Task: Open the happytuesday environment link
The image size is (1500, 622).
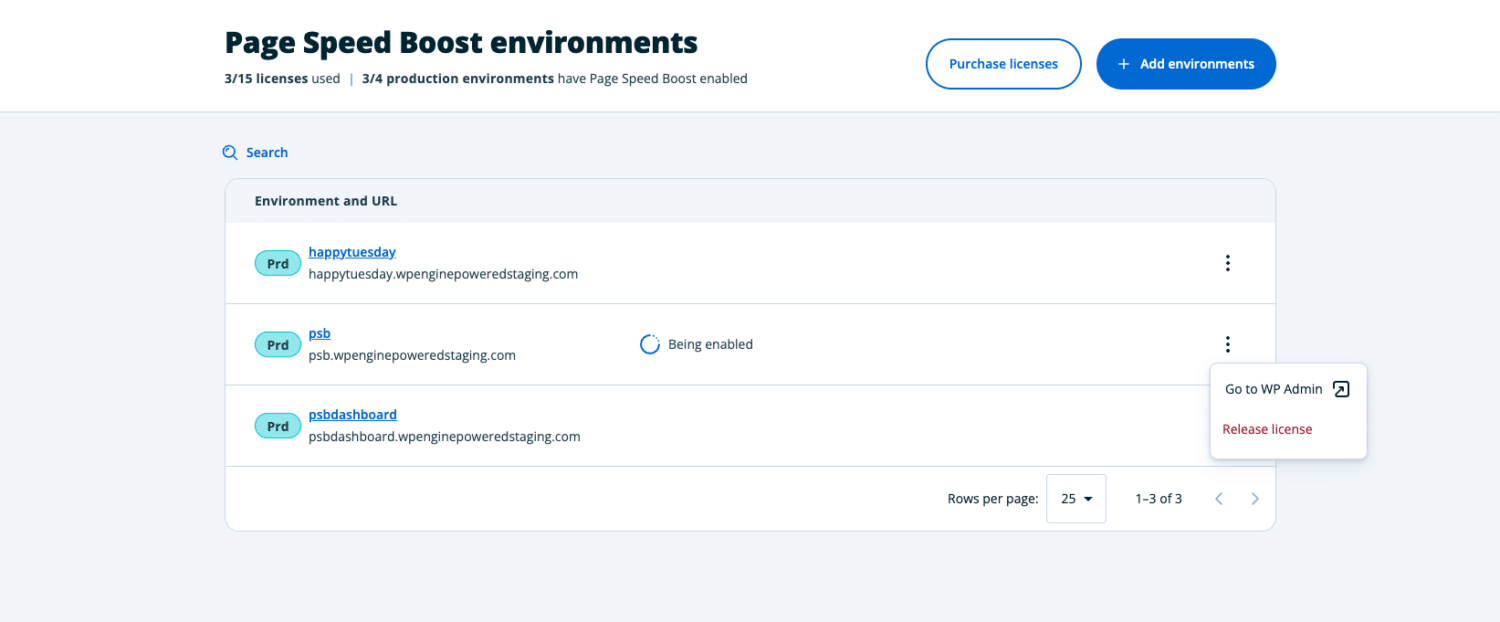Action: coord(352,251)
